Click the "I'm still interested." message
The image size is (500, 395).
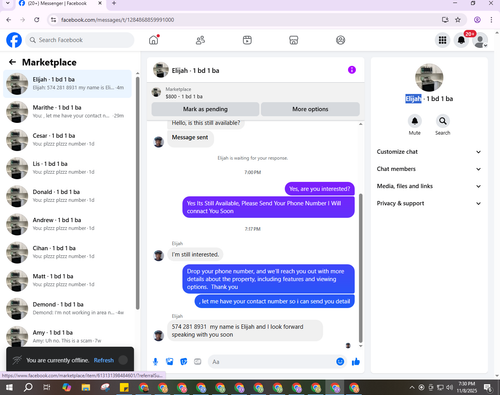point(195,254)
